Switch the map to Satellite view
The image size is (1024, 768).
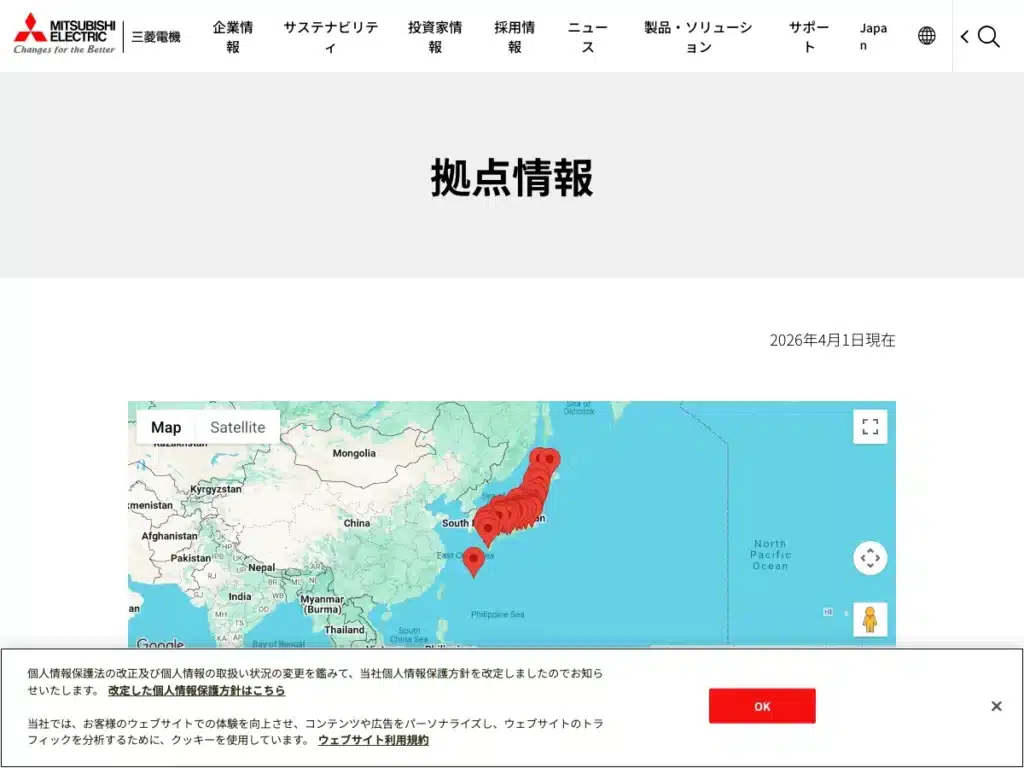click(238, 427)
